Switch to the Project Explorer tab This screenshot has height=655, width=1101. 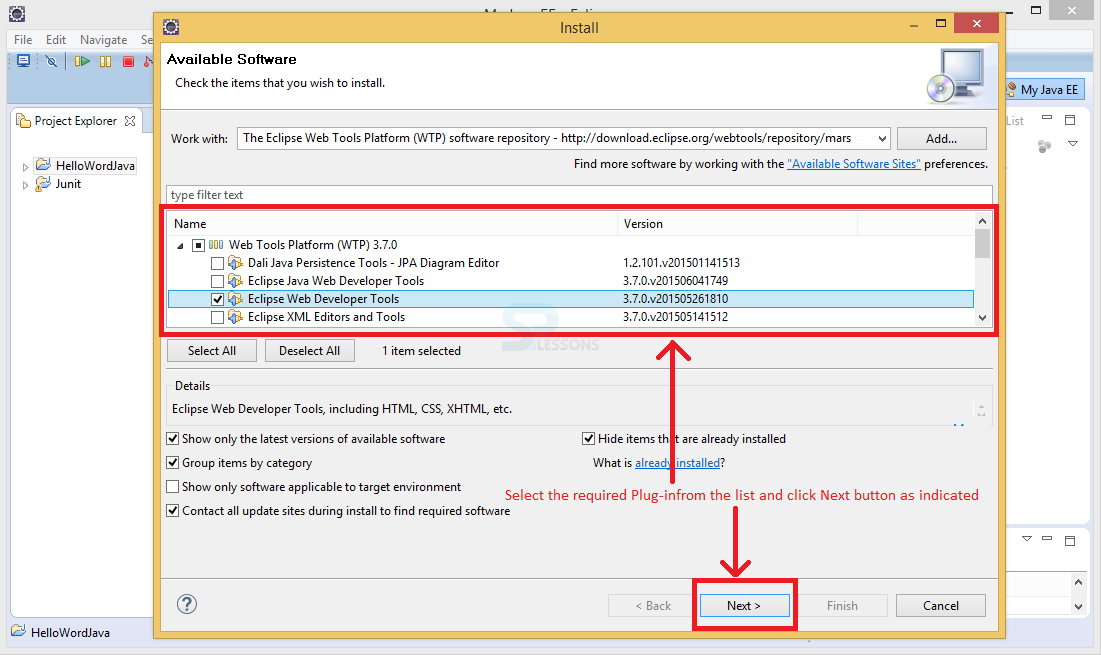pyautogui.click(x=76, y=121)
